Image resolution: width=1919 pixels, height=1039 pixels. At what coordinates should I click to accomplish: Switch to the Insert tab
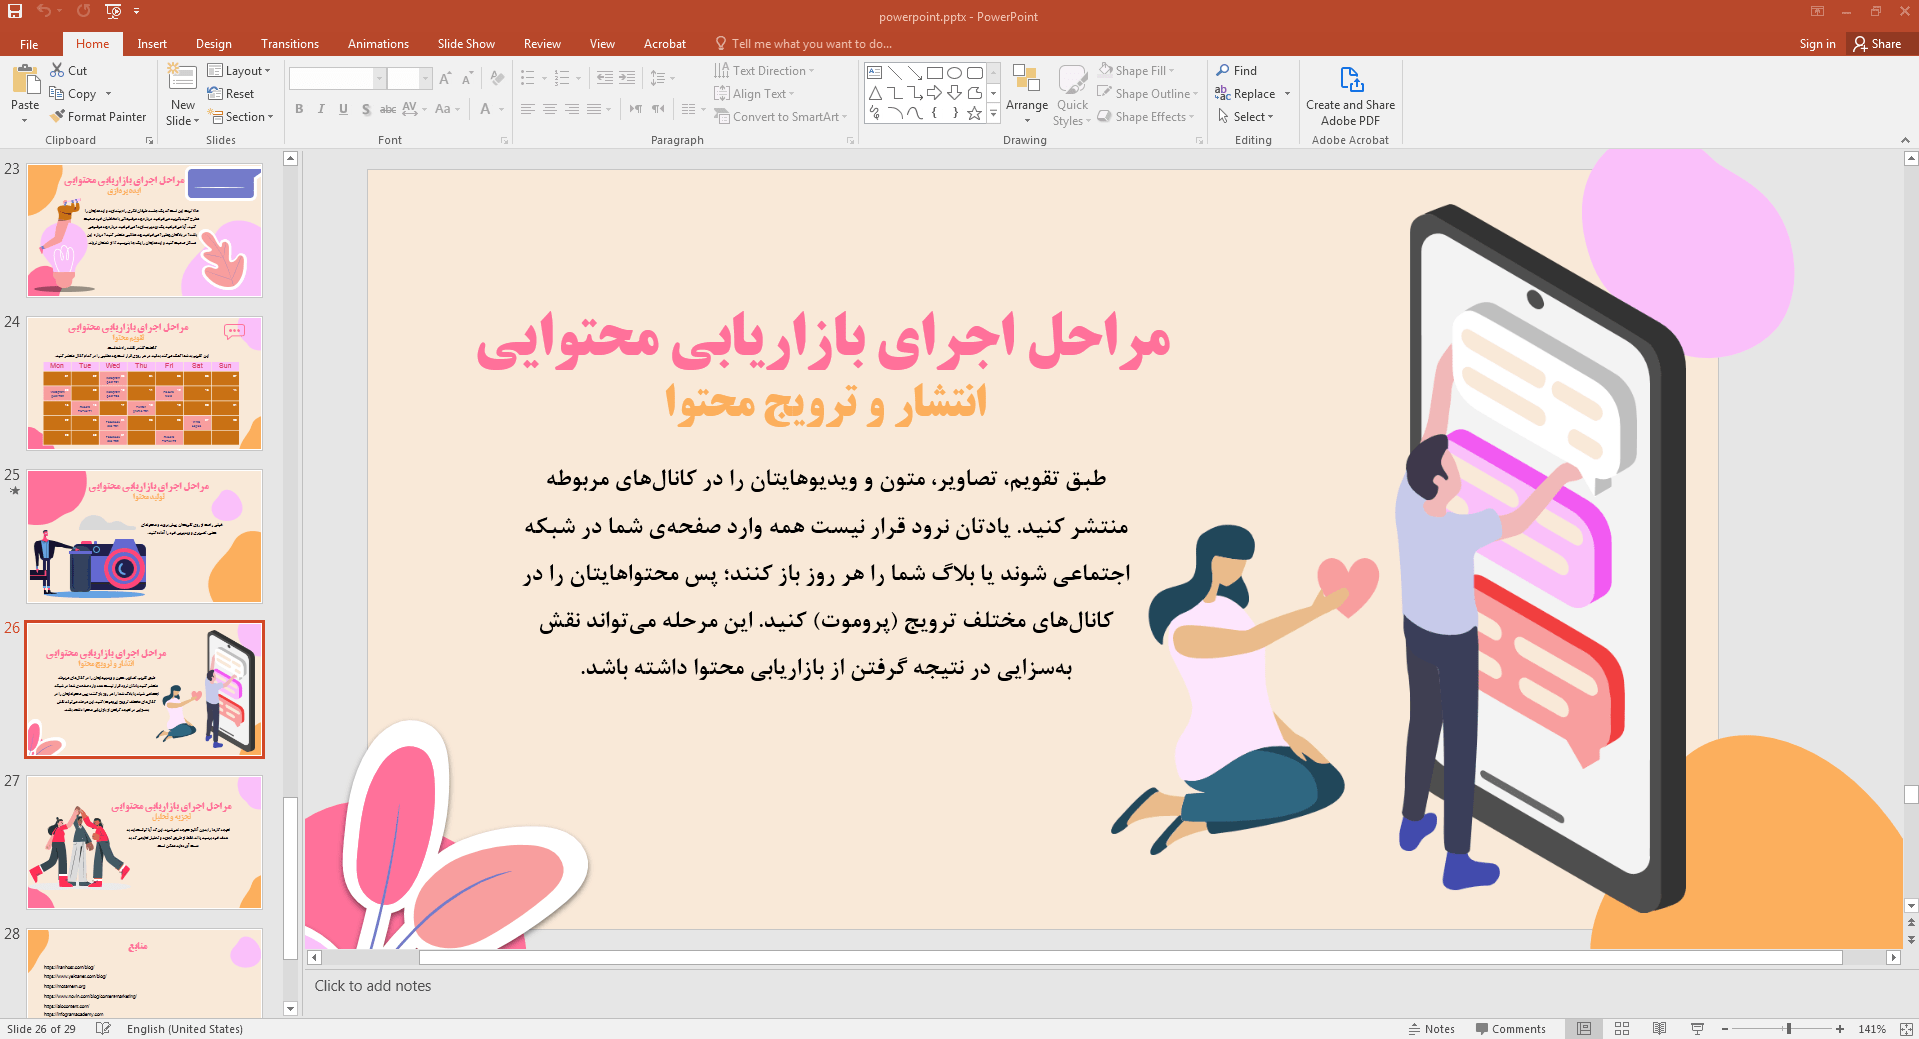click(152, 44)
